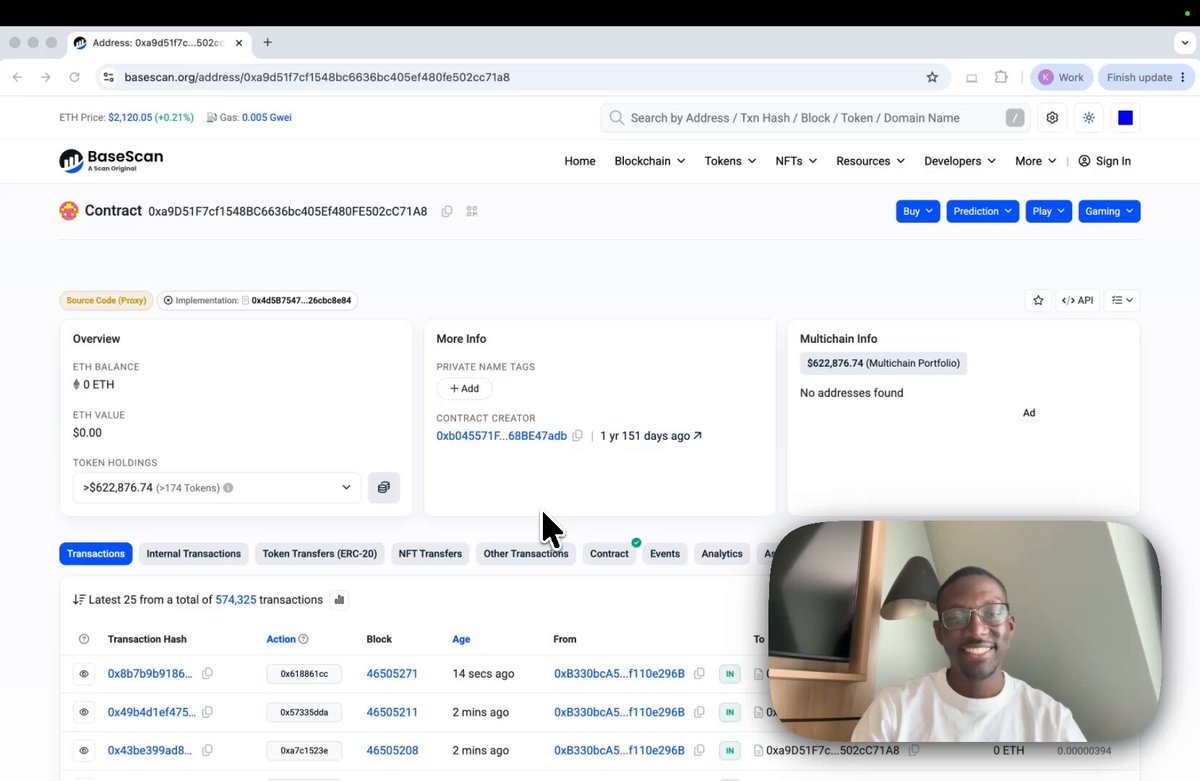Open BaseScan settings gear icon
The width and height of the screenshot is (1200, 781).
pos(1052,118)
